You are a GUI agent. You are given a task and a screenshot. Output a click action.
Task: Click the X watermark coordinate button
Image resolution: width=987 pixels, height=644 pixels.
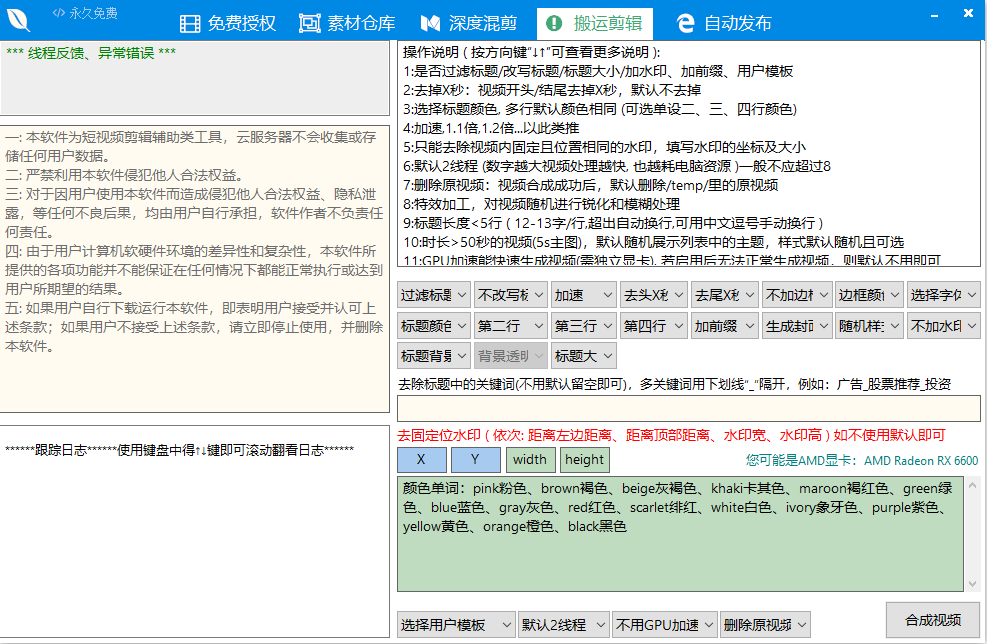(x=421, y=459)
